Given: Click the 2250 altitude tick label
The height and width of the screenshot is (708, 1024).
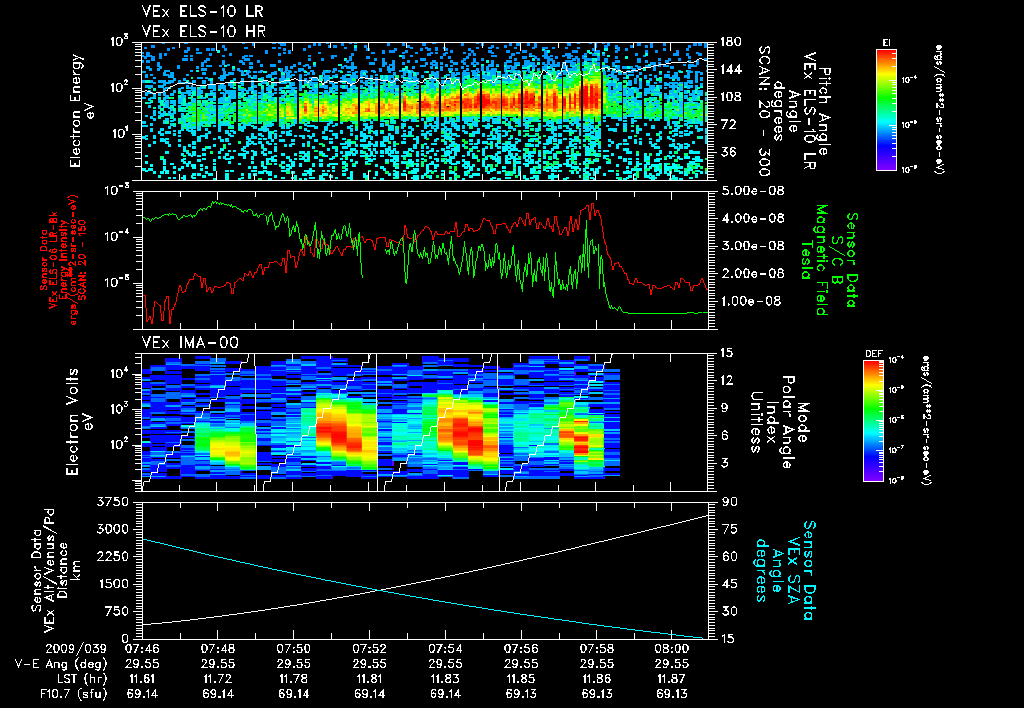Looking at the screenshot, I should point(112,556).
